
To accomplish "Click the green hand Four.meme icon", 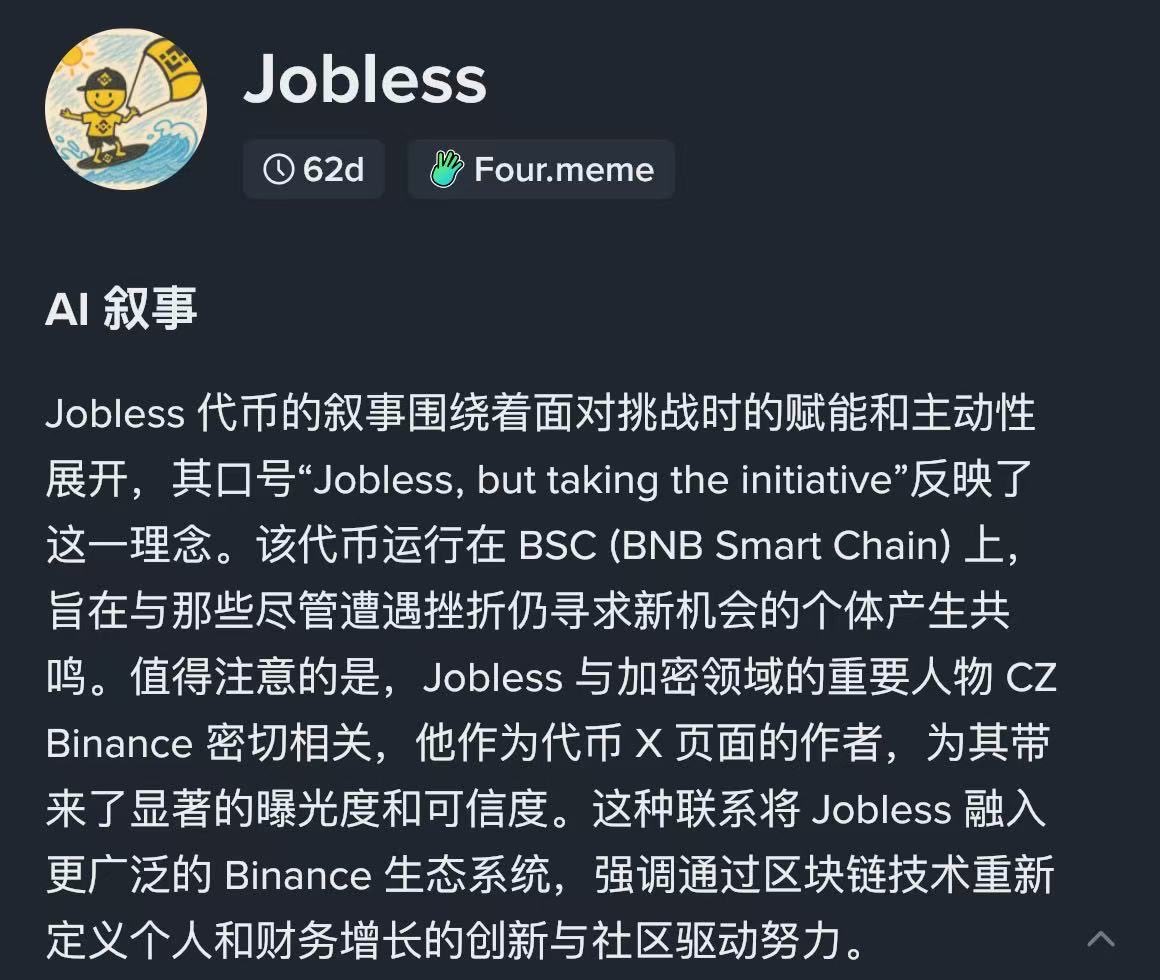I will pyautogui.click(x=446, y=170).
